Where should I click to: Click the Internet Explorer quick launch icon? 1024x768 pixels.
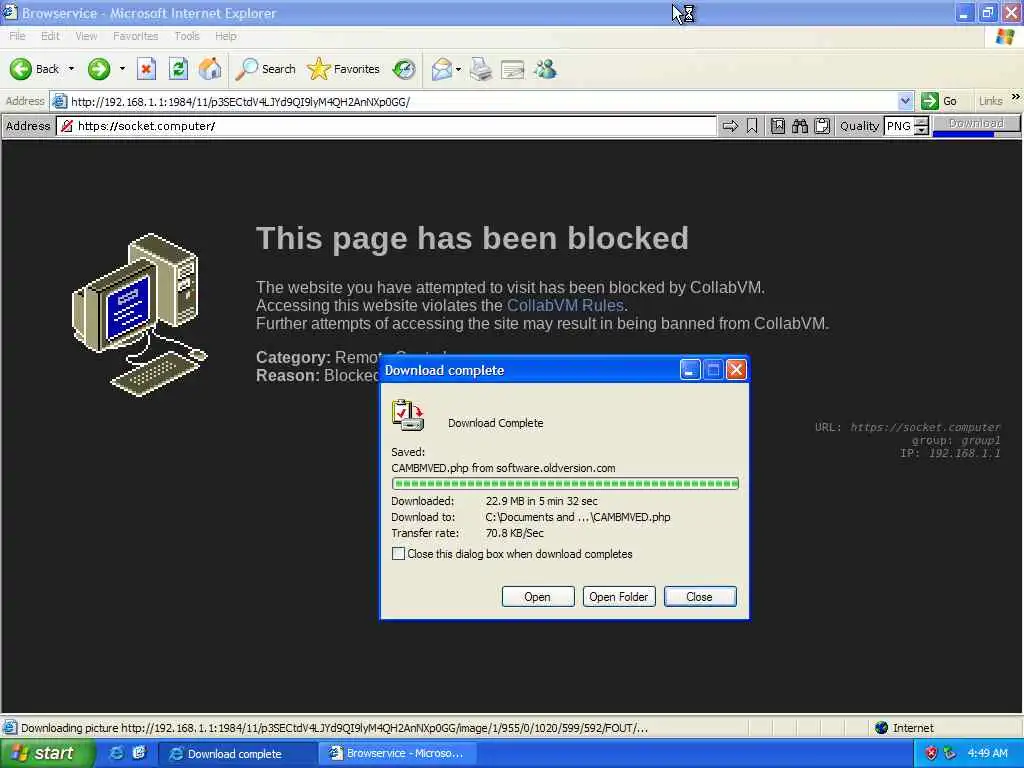(x=116, y=754)
